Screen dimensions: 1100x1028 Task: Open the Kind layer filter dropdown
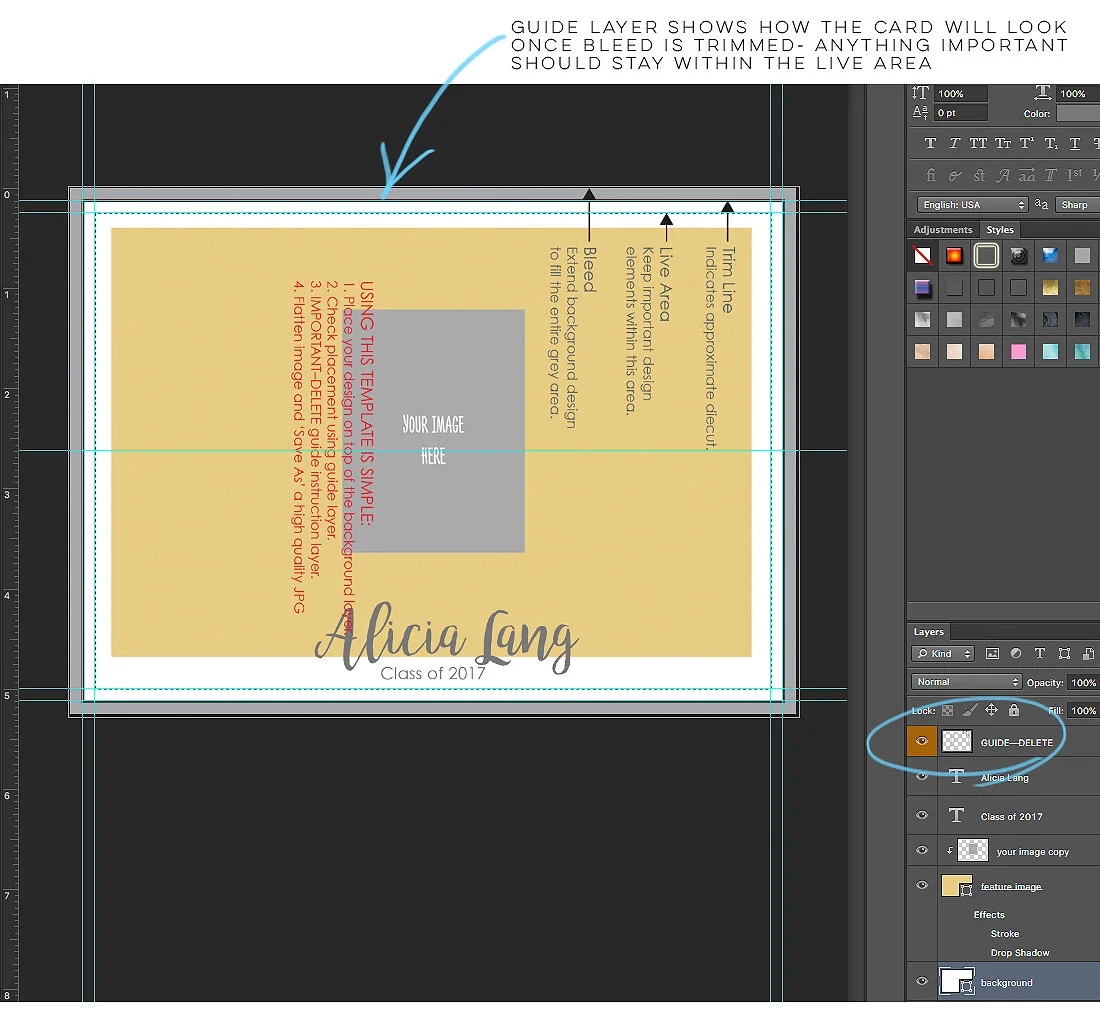coord(943,653)
